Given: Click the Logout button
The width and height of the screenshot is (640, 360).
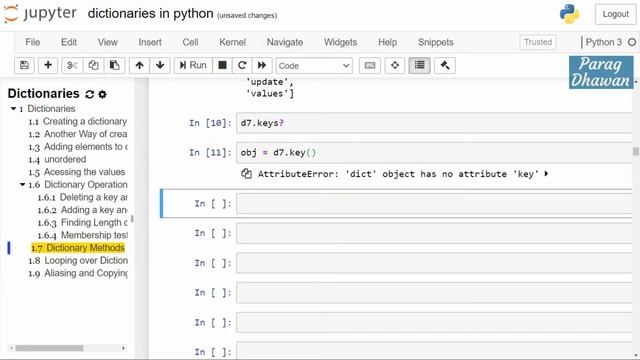Looking at the screenshot, I should [616, 14].
